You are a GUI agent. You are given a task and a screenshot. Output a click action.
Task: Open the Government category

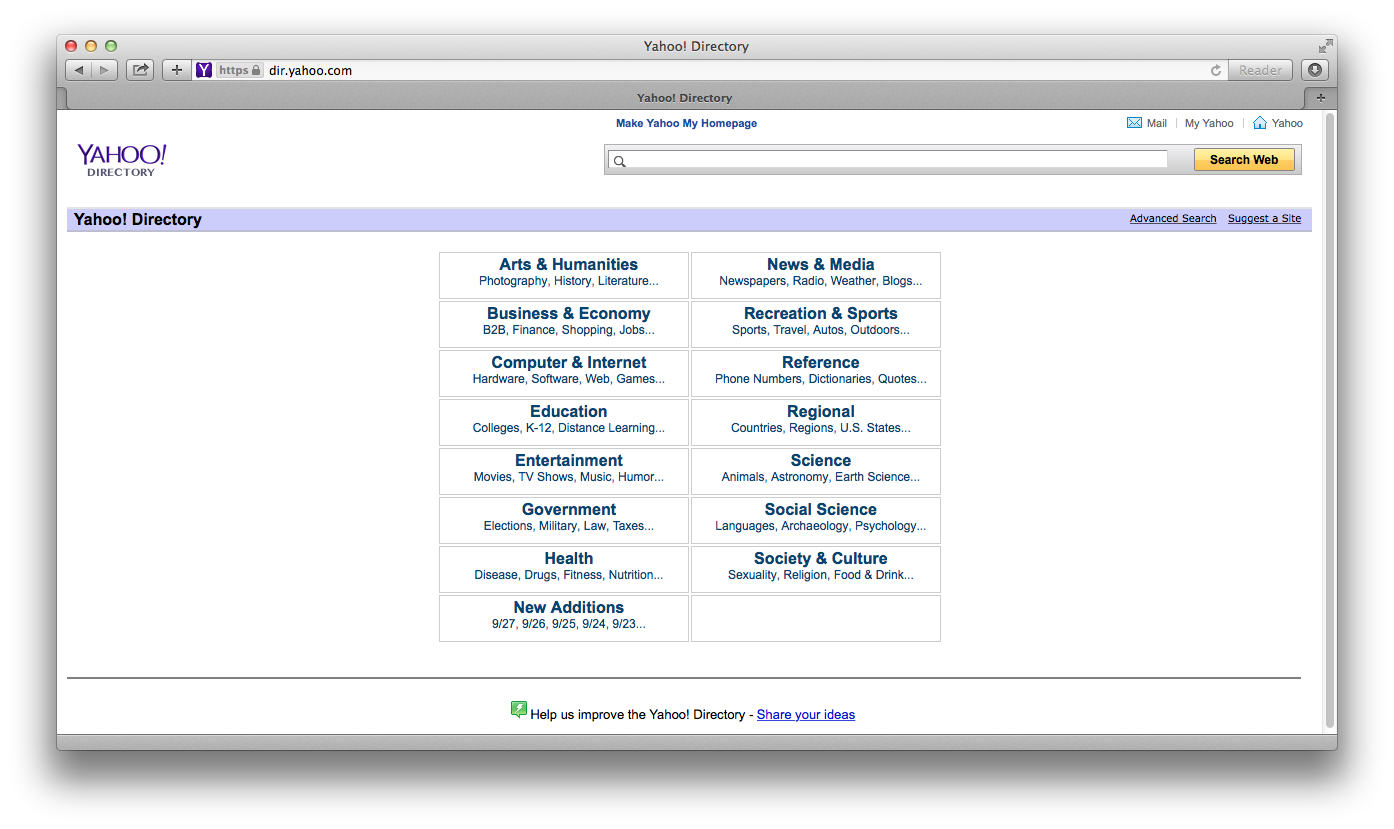(x=568, y=509)
